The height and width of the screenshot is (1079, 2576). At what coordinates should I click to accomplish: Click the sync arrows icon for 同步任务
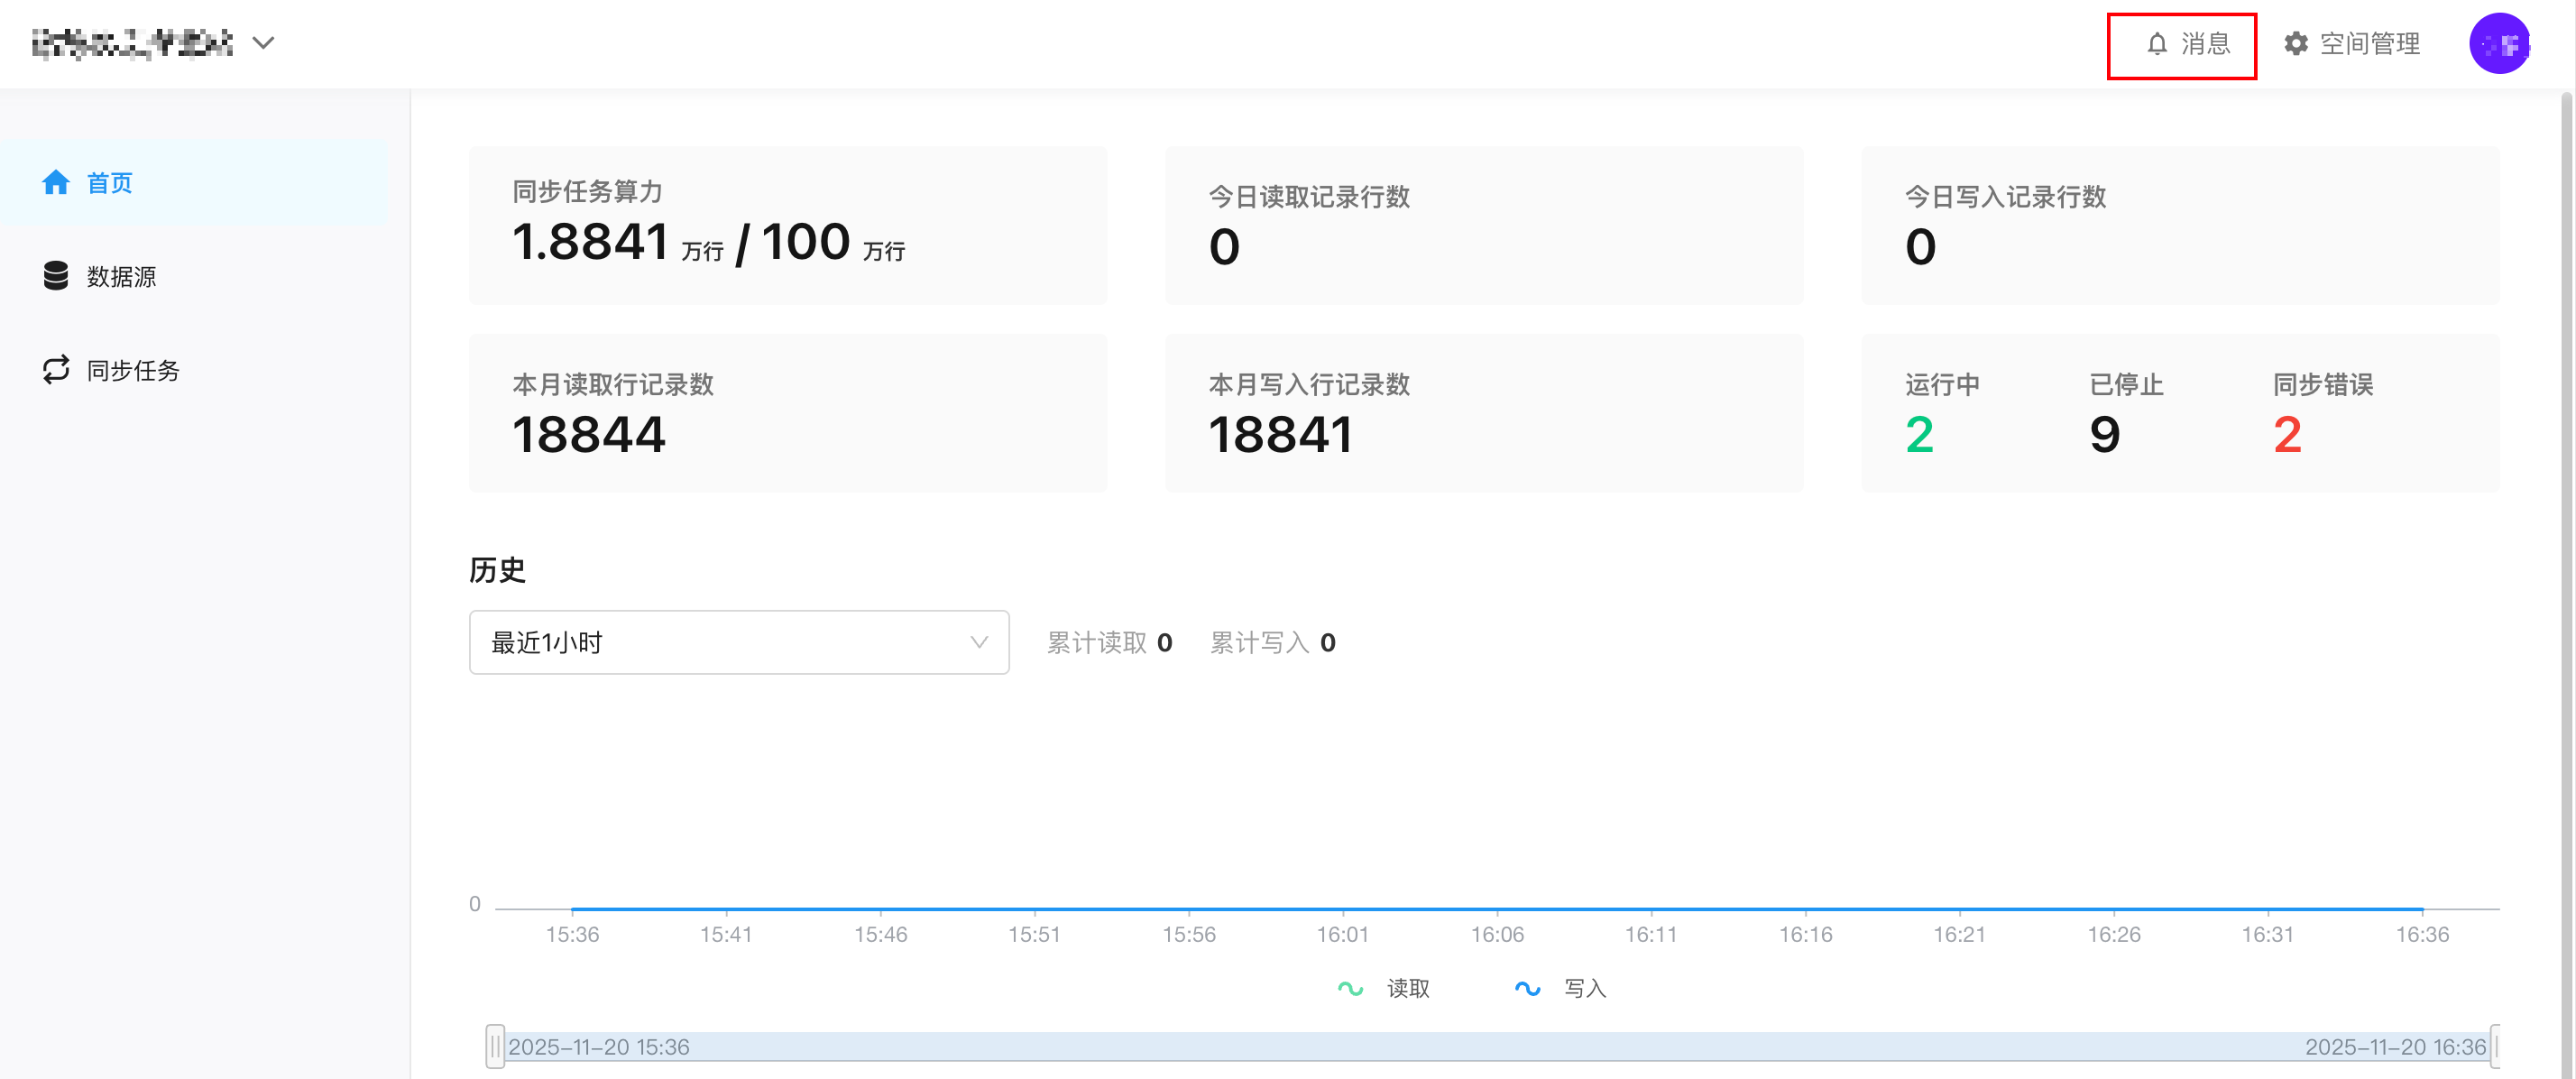click(x=56, y=370)
